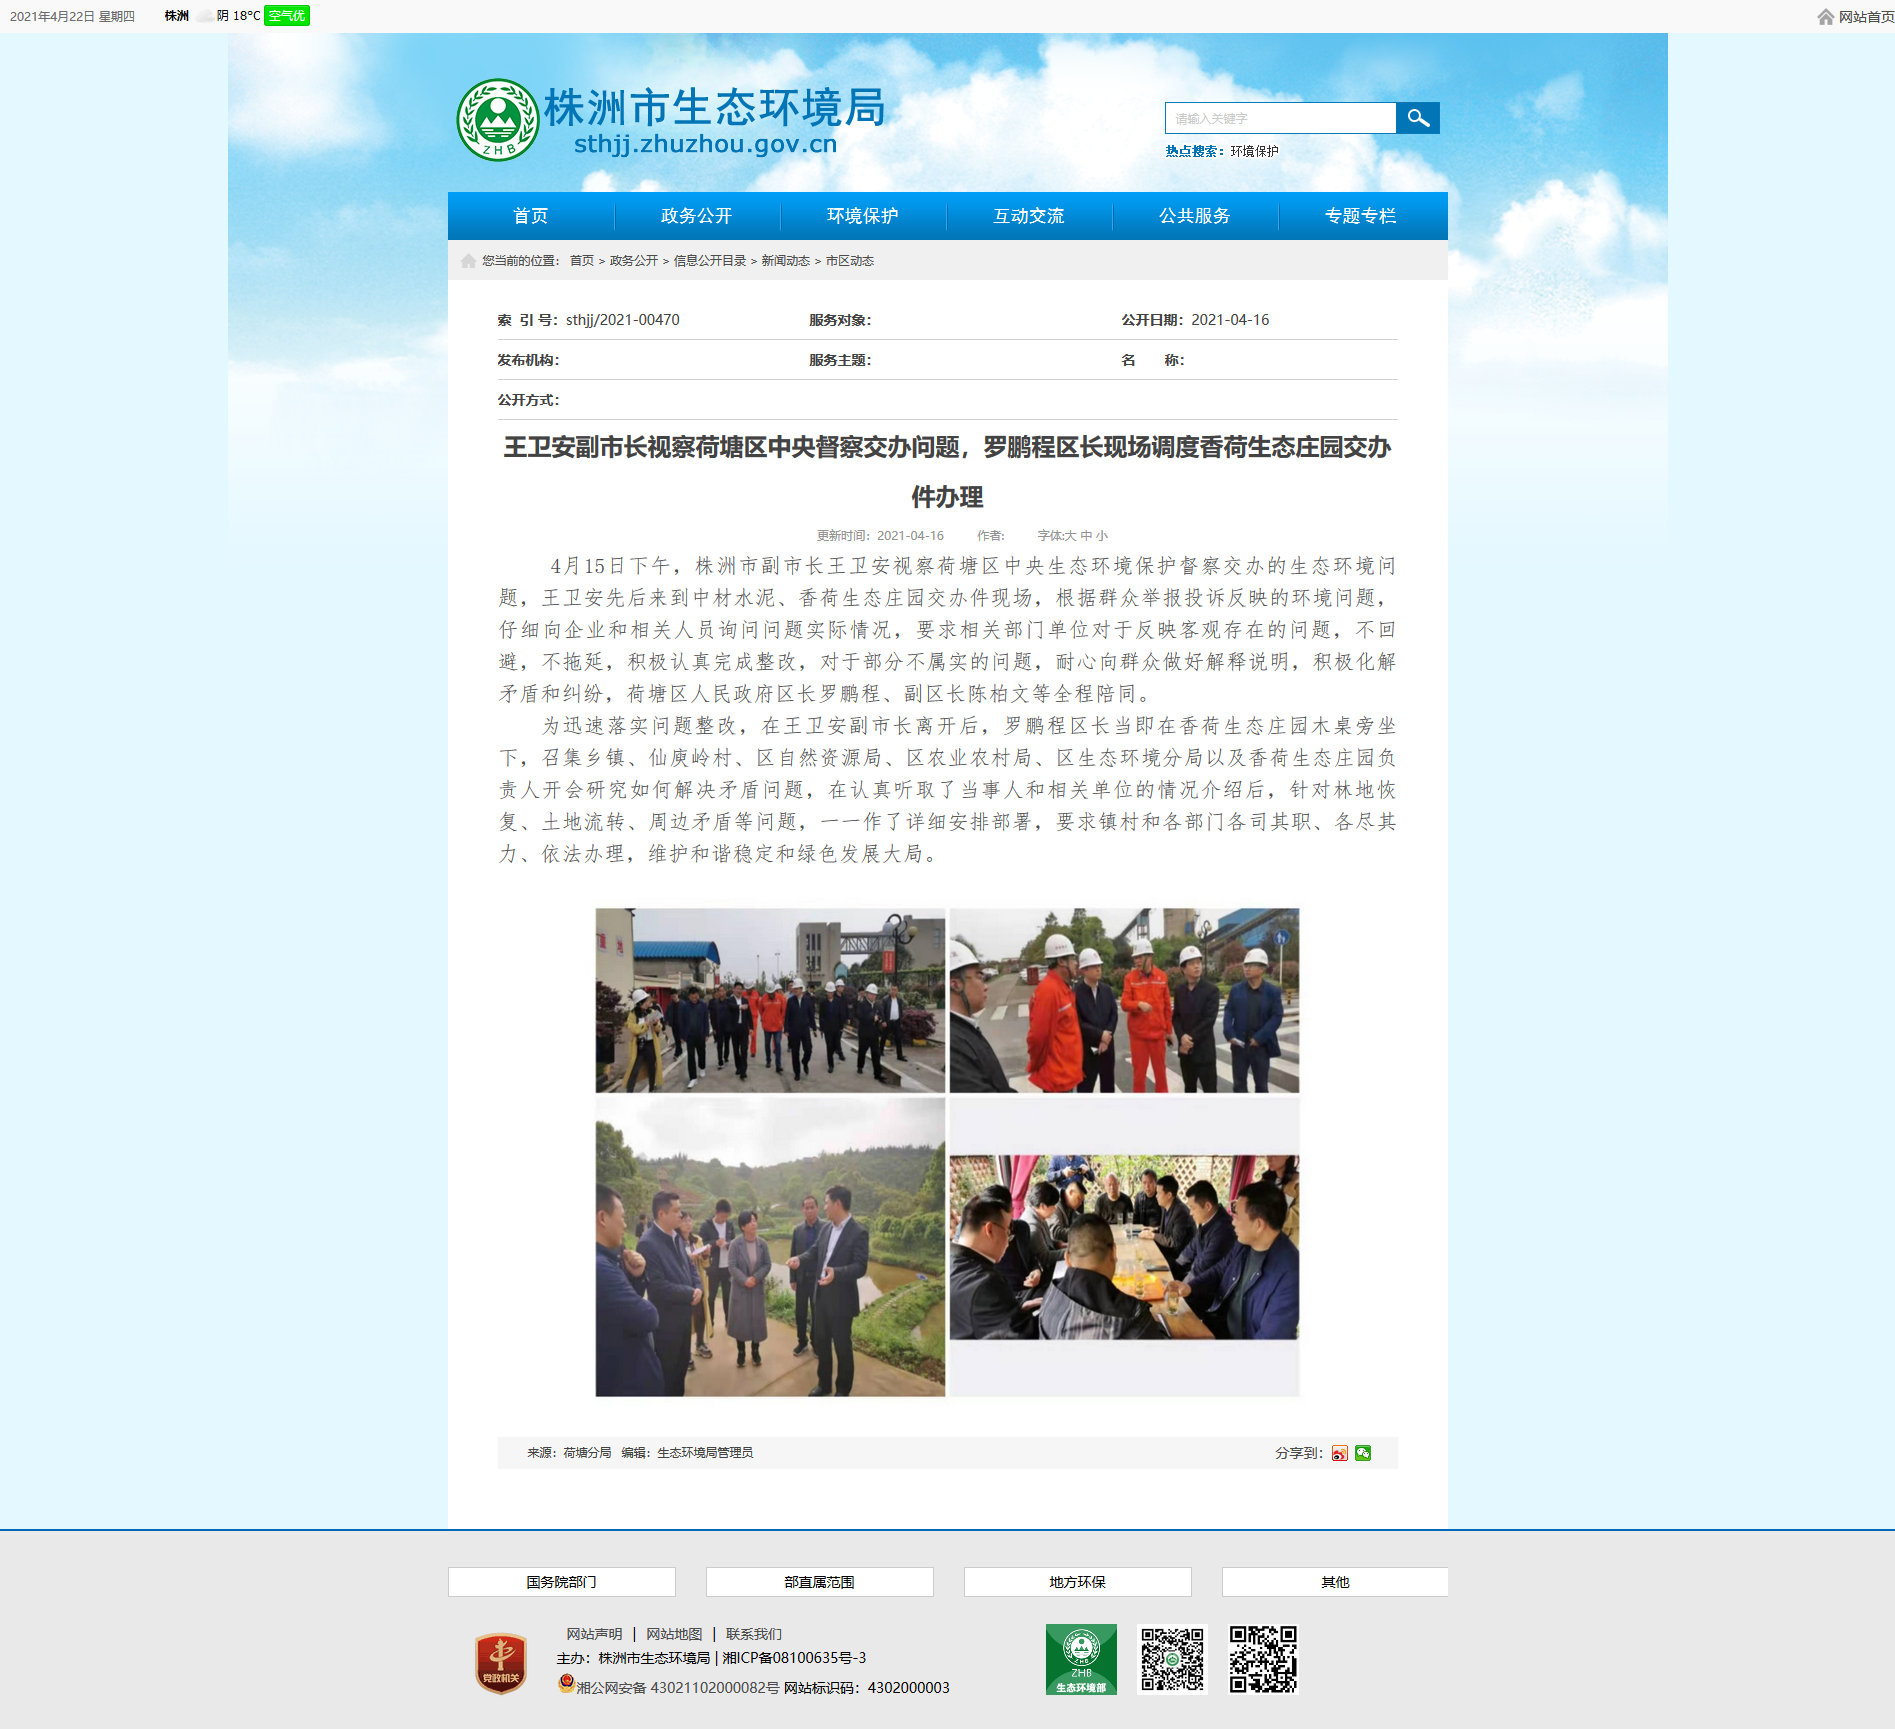Click the search magnifier button
Screen dimensions: 1895x1729
click(x=1417, y=118)
